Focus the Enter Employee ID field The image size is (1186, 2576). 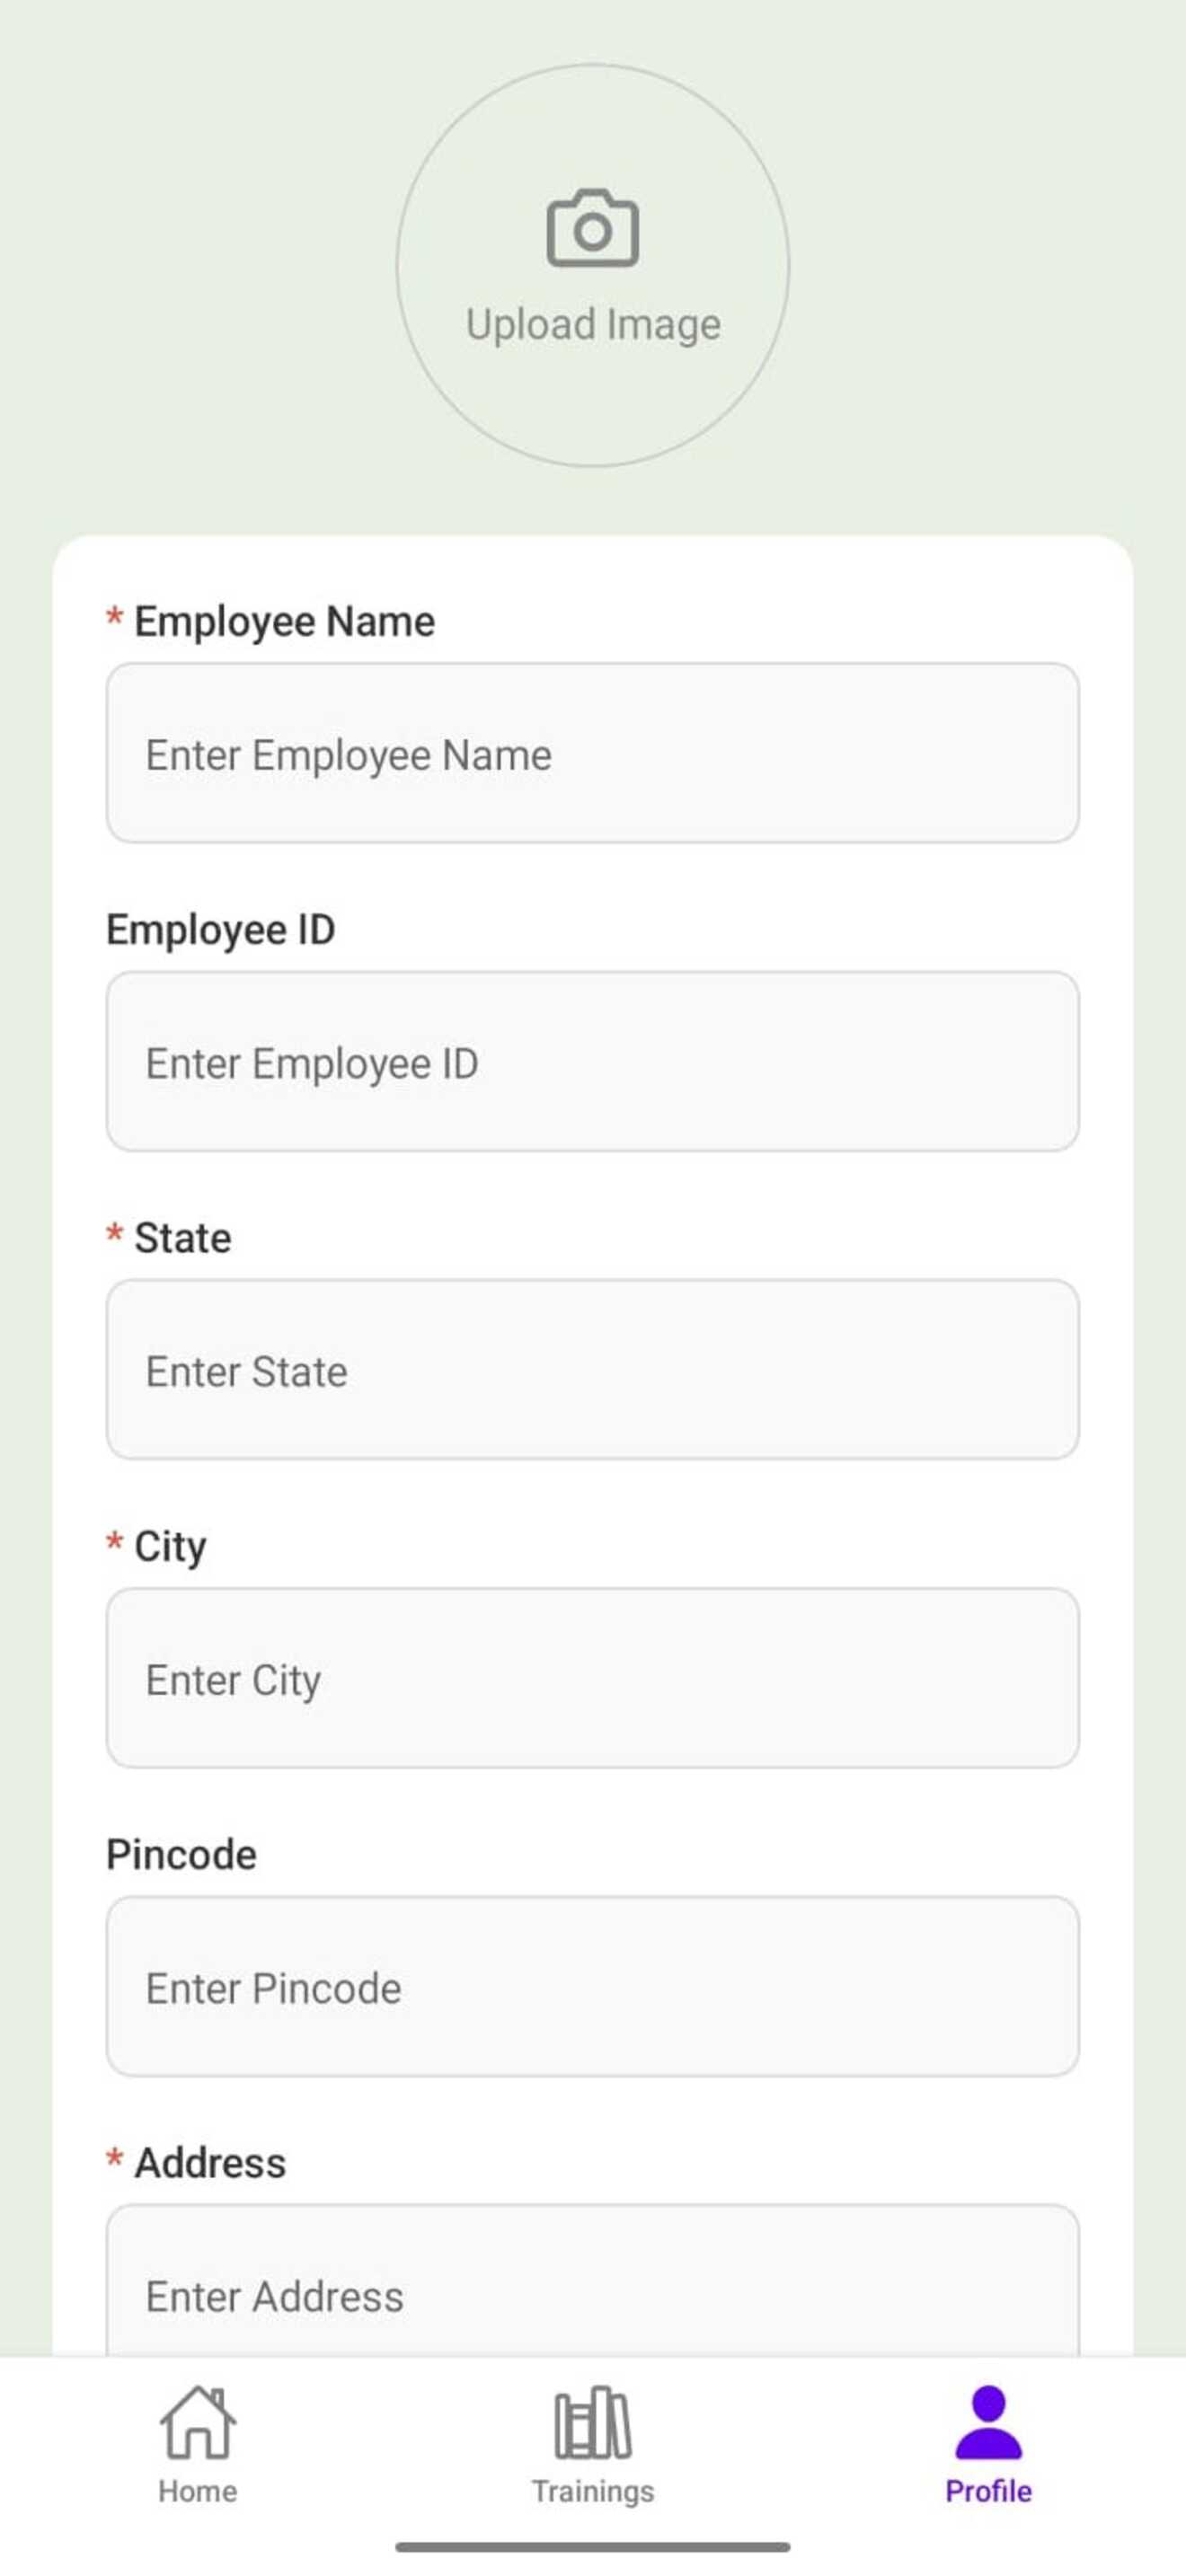pyautogui.click(x=593, y=1061)
